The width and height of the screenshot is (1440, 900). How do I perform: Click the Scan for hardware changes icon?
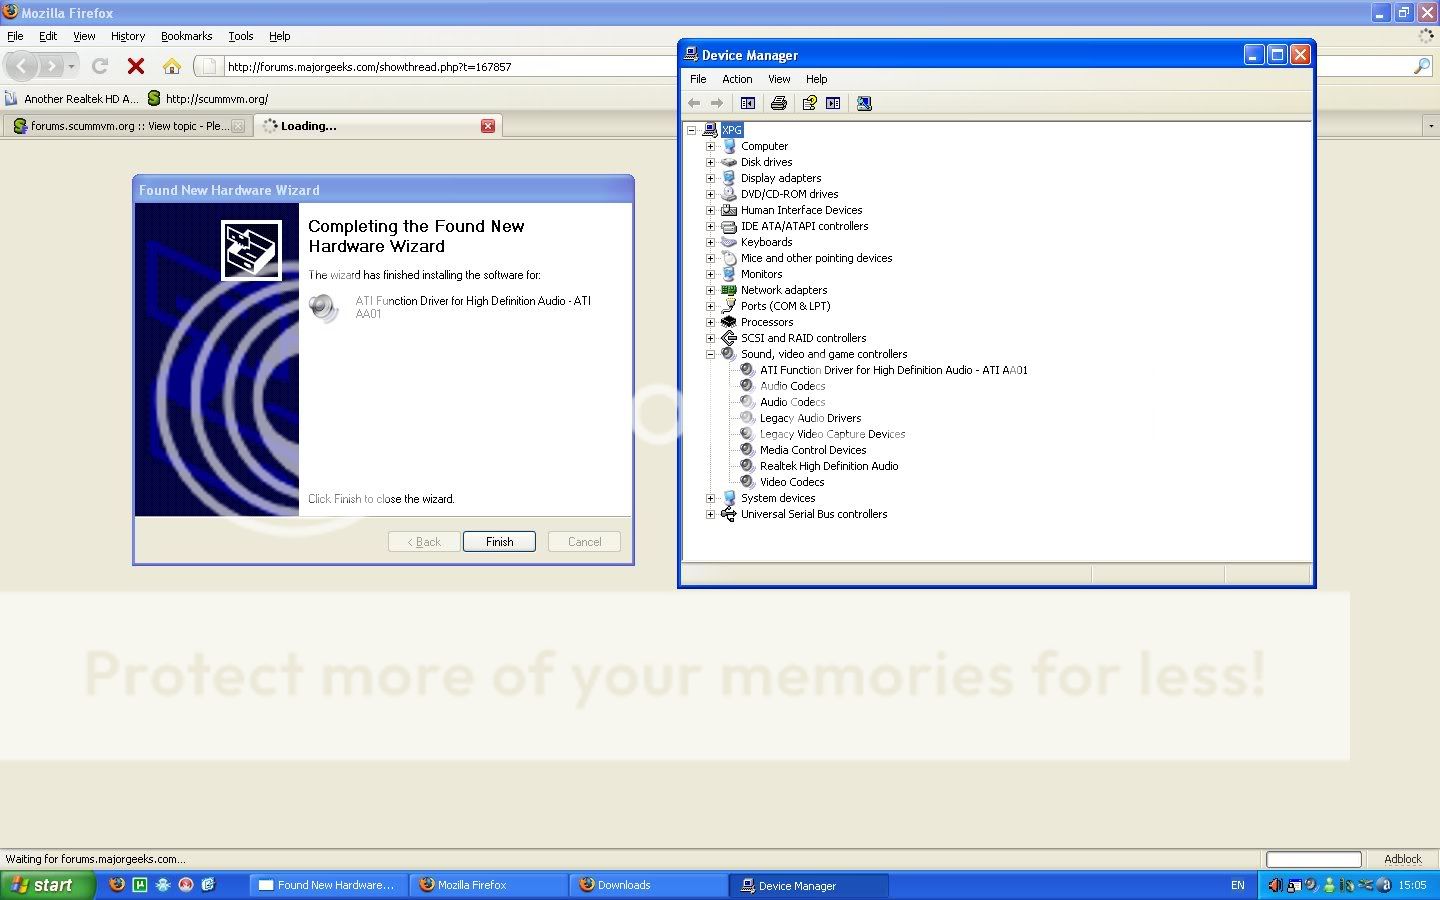(x=864, y=103)
